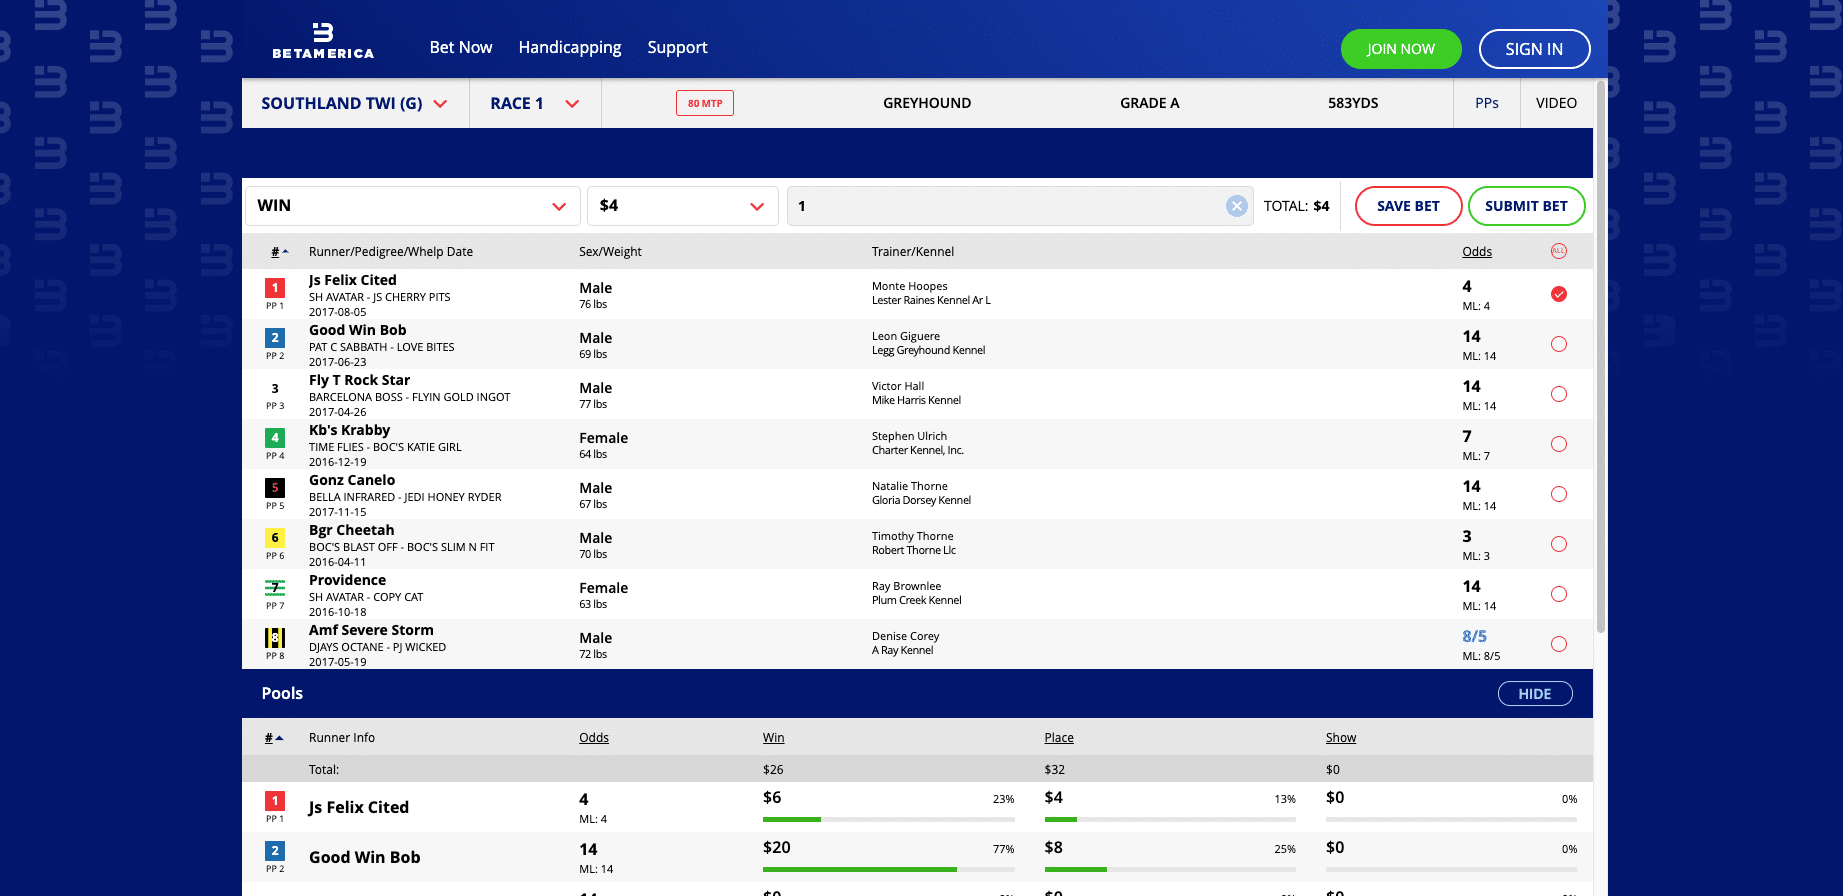Switch to PPs tab
1843x896 pixels.
1487,103
